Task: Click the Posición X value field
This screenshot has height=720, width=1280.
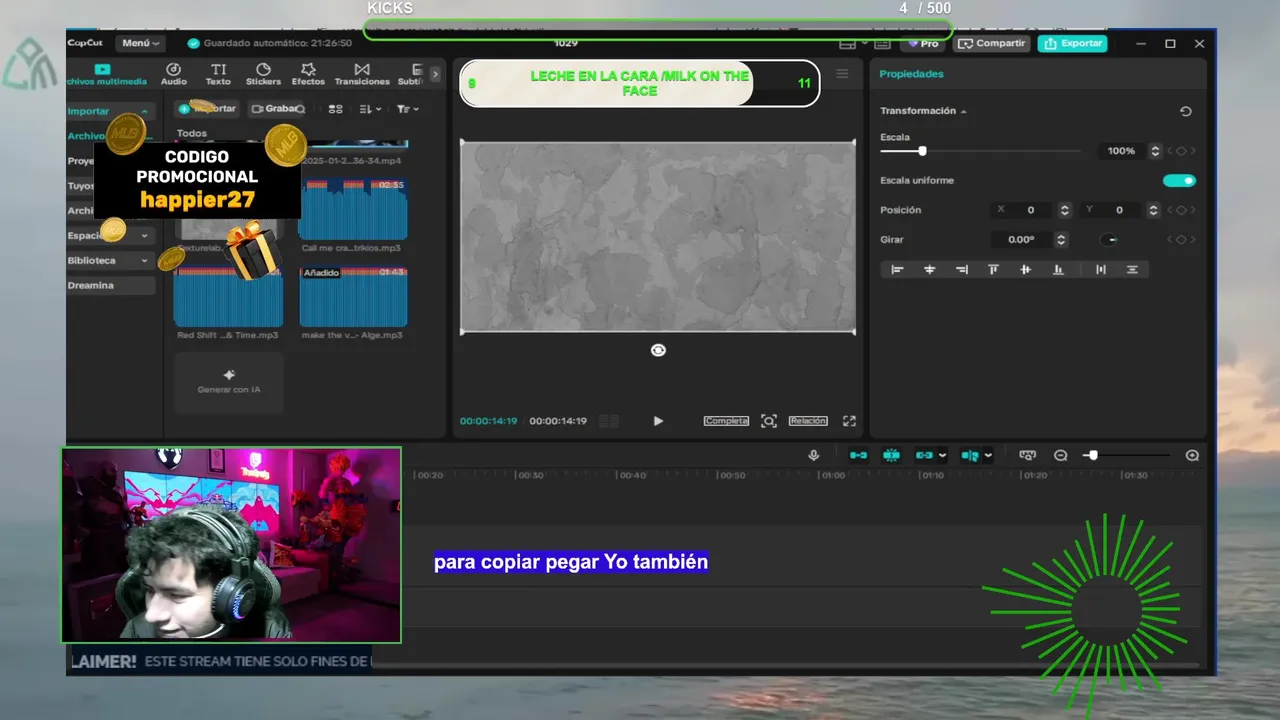Action: click(1031, 210)
